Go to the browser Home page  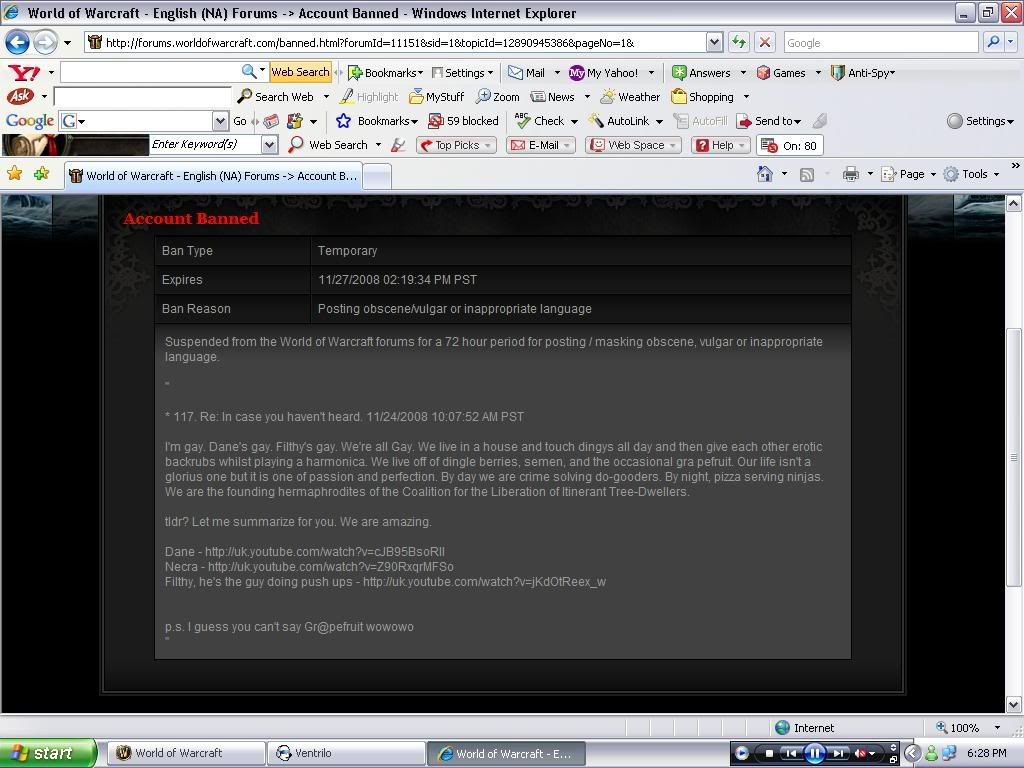pyautogui.click(x=765, y=174)
